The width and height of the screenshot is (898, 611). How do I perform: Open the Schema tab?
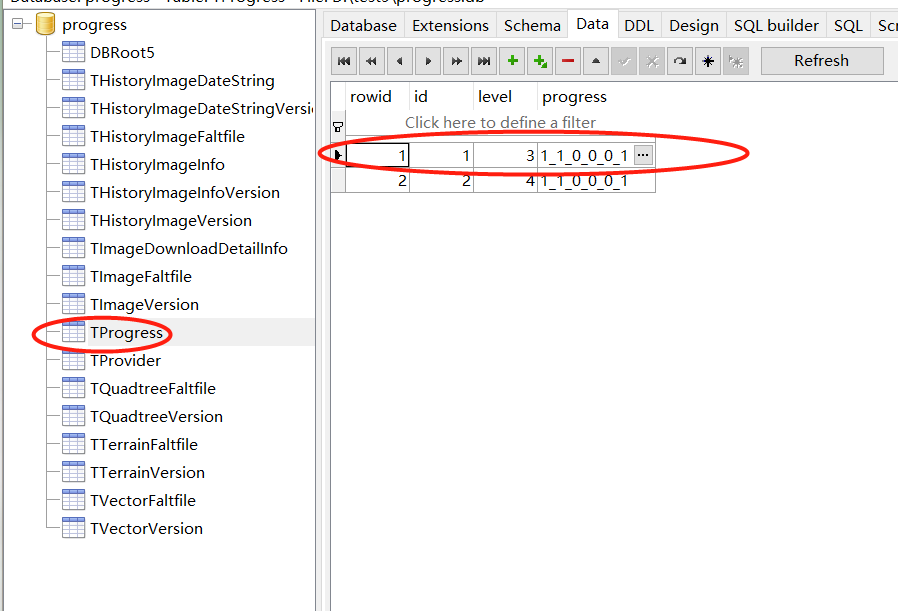532,26
